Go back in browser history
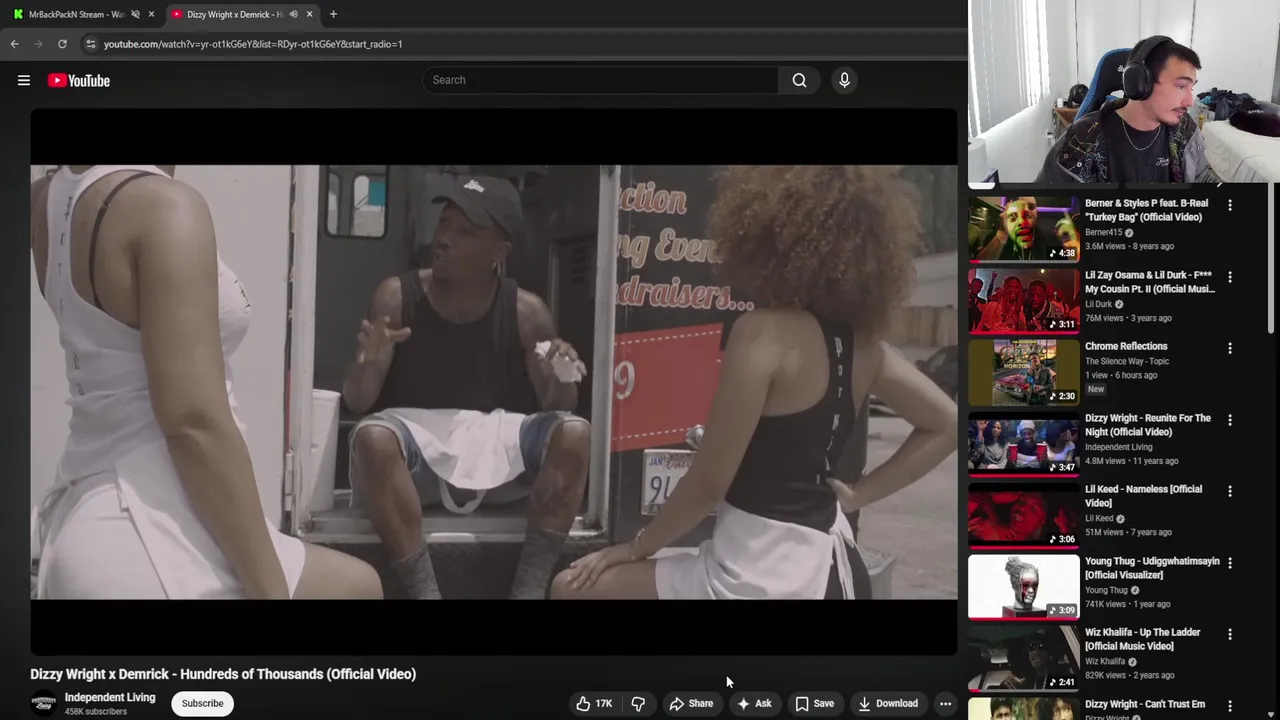The height and width of the screenshot is (720, 1280). (x=14, y=44)
